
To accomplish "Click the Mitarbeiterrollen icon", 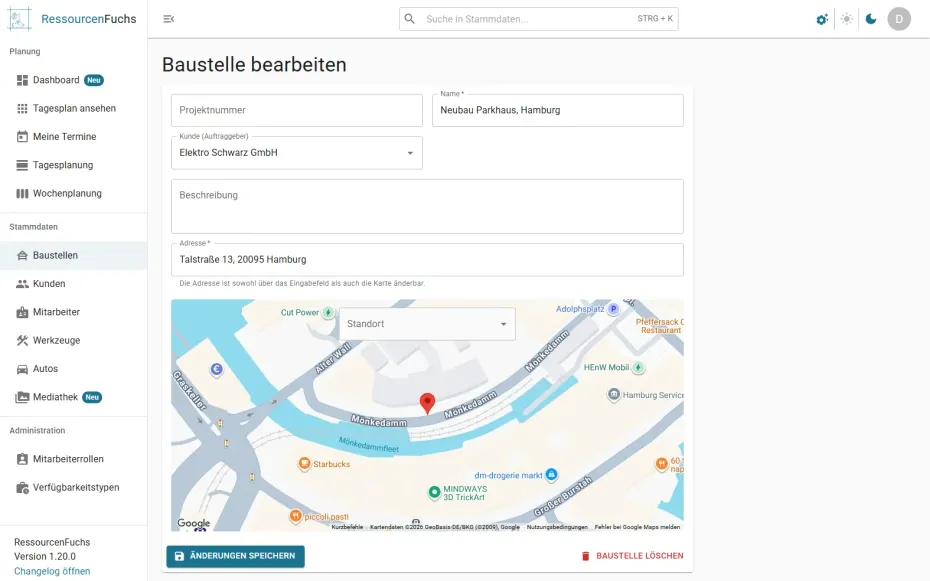I will (22, 459).
